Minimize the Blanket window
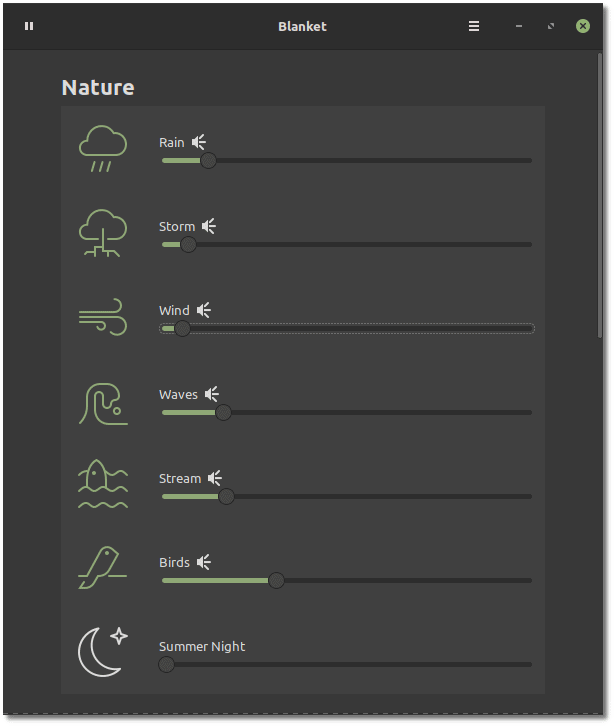This screenshot has width=614, height=726. pyautogui.click(x=519, y=26)
